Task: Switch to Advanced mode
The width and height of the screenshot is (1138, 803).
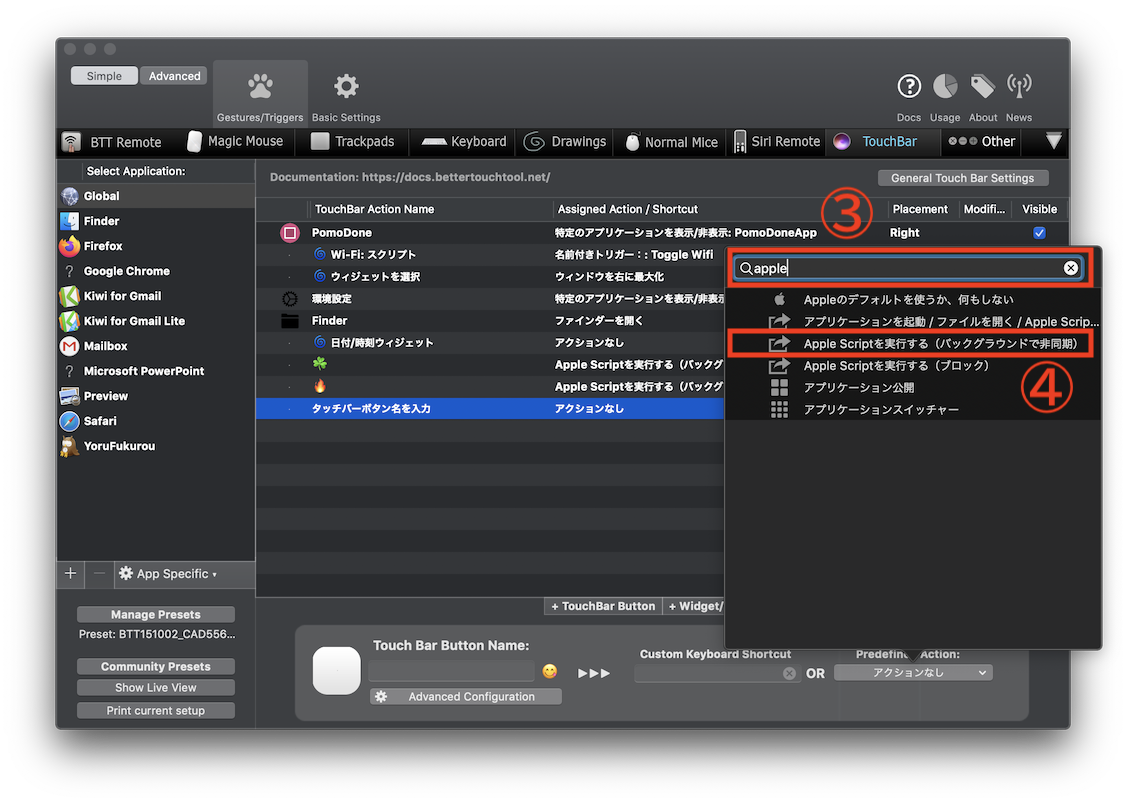Action: coord(174,76)
